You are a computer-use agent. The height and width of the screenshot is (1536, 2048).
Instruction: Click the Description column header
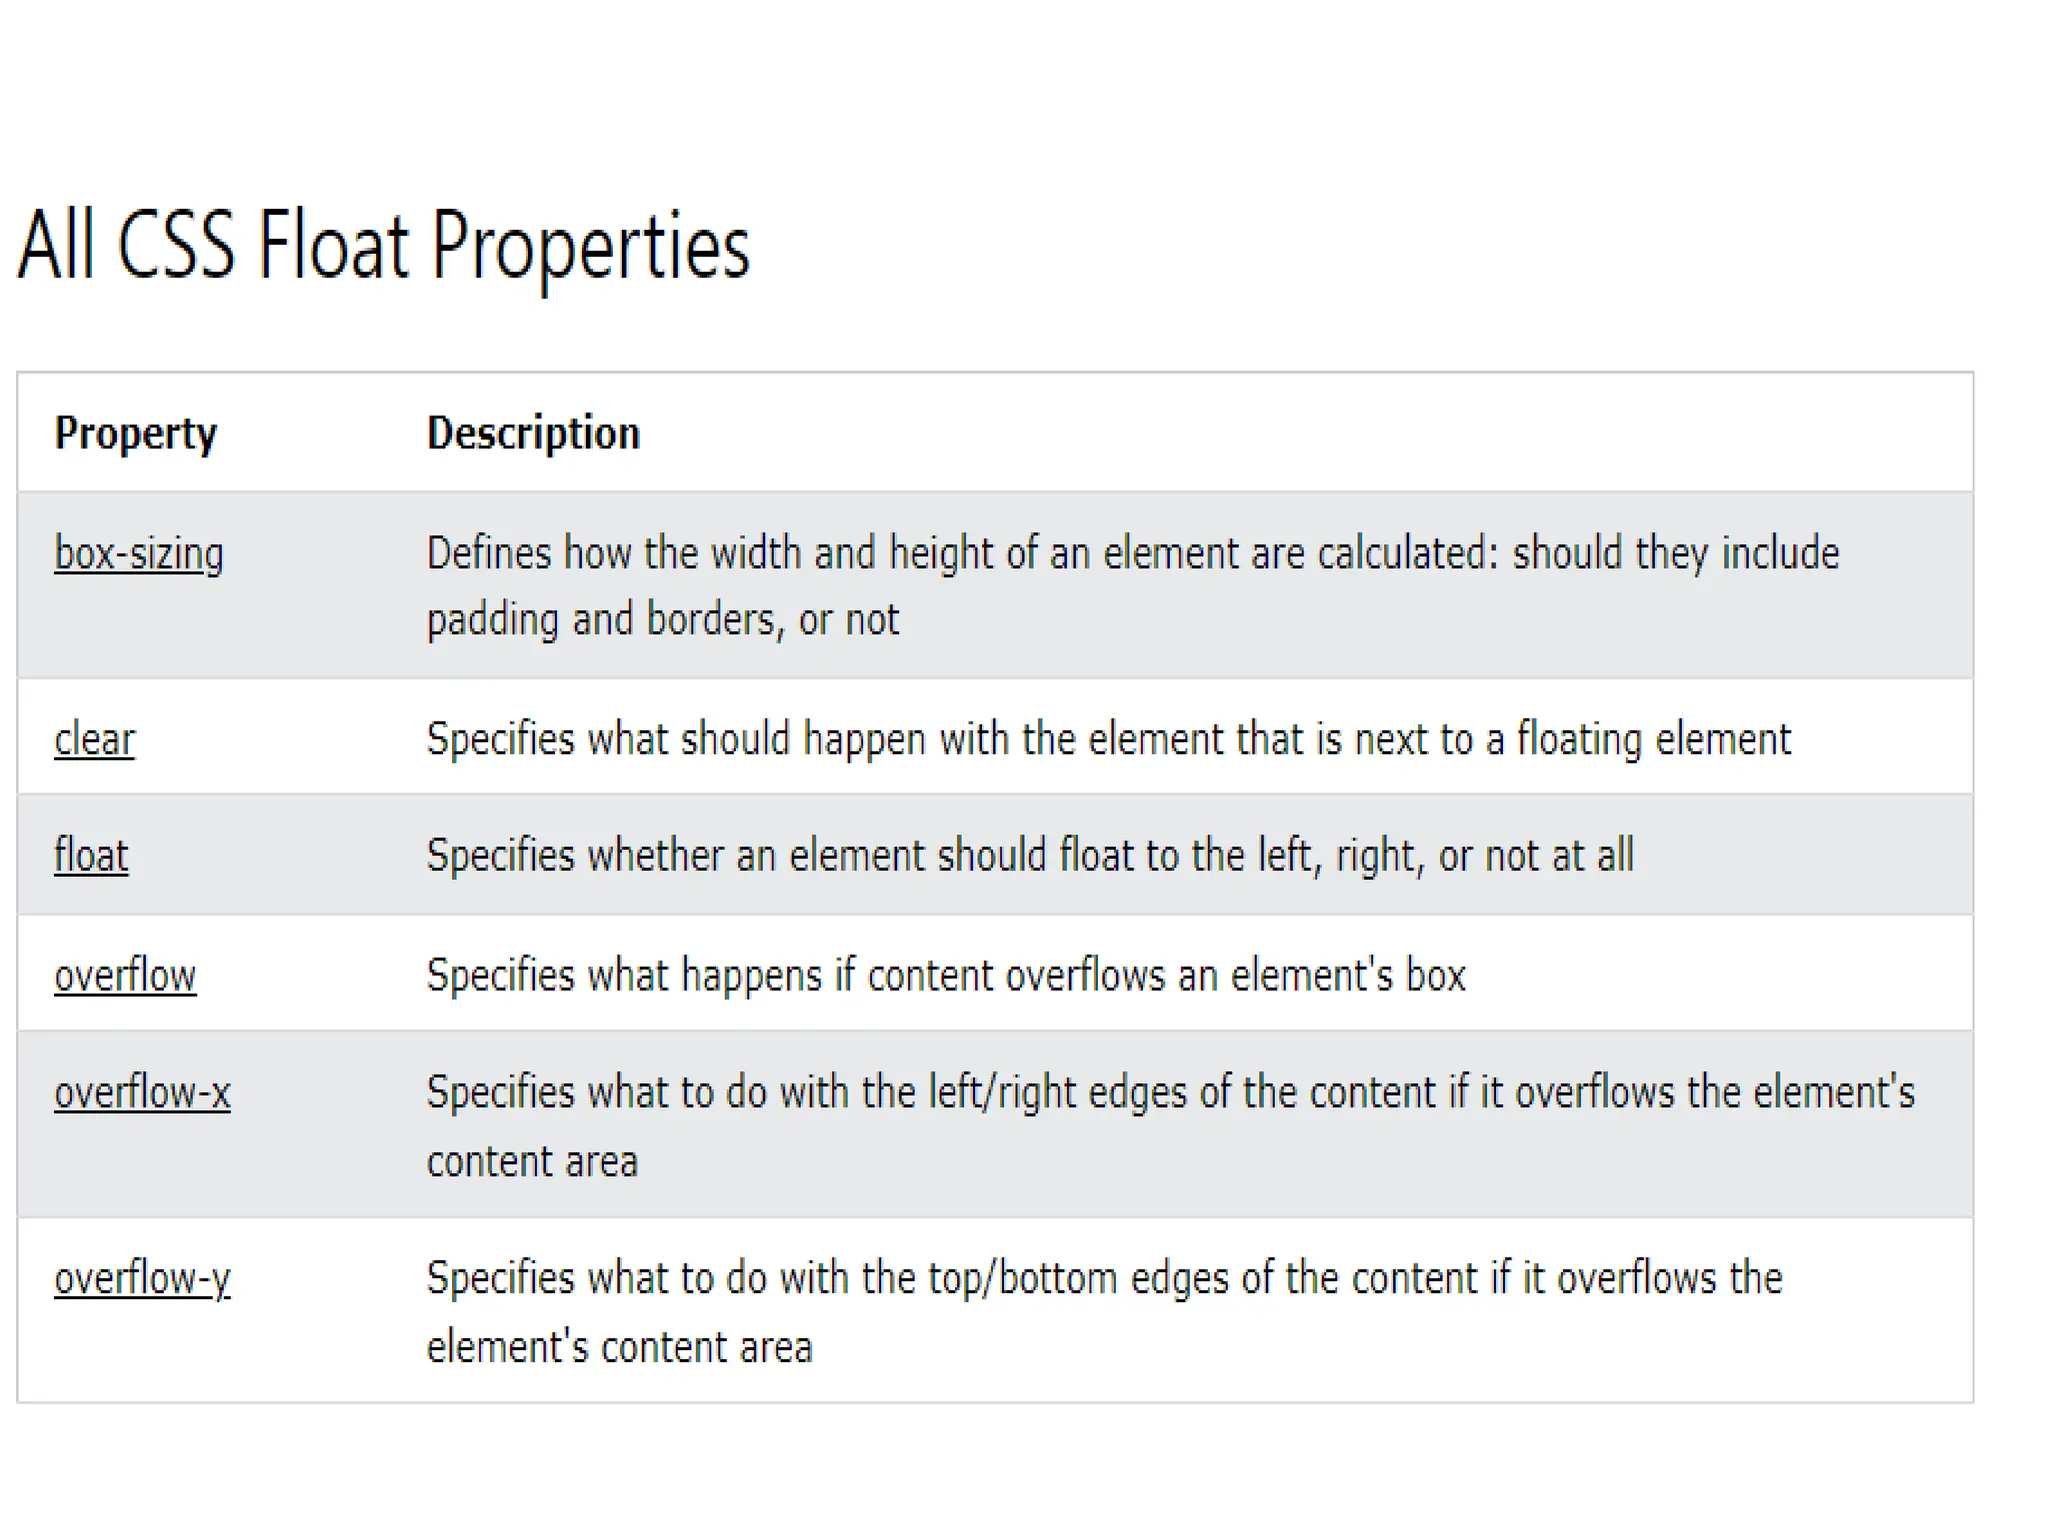point(533,434)
